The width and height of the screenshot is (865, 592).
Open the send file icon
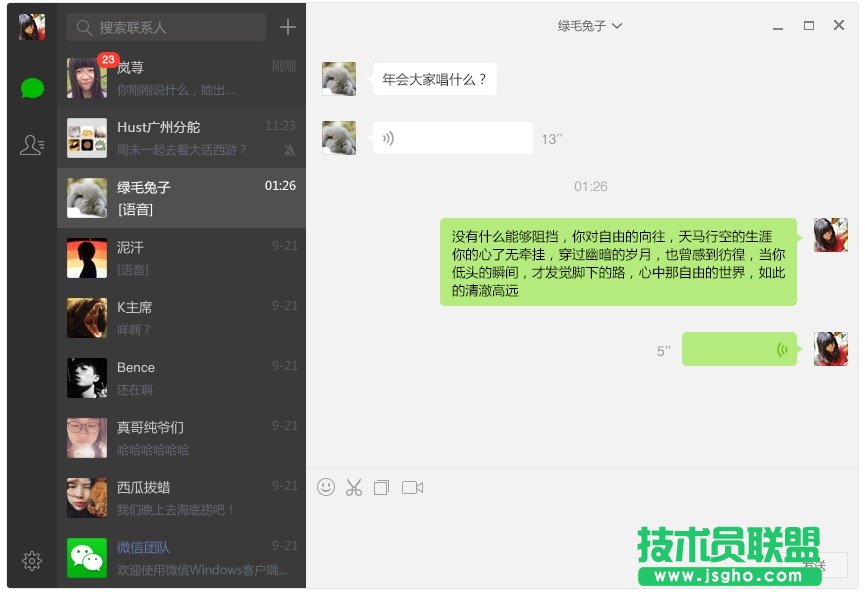point(381,487)
